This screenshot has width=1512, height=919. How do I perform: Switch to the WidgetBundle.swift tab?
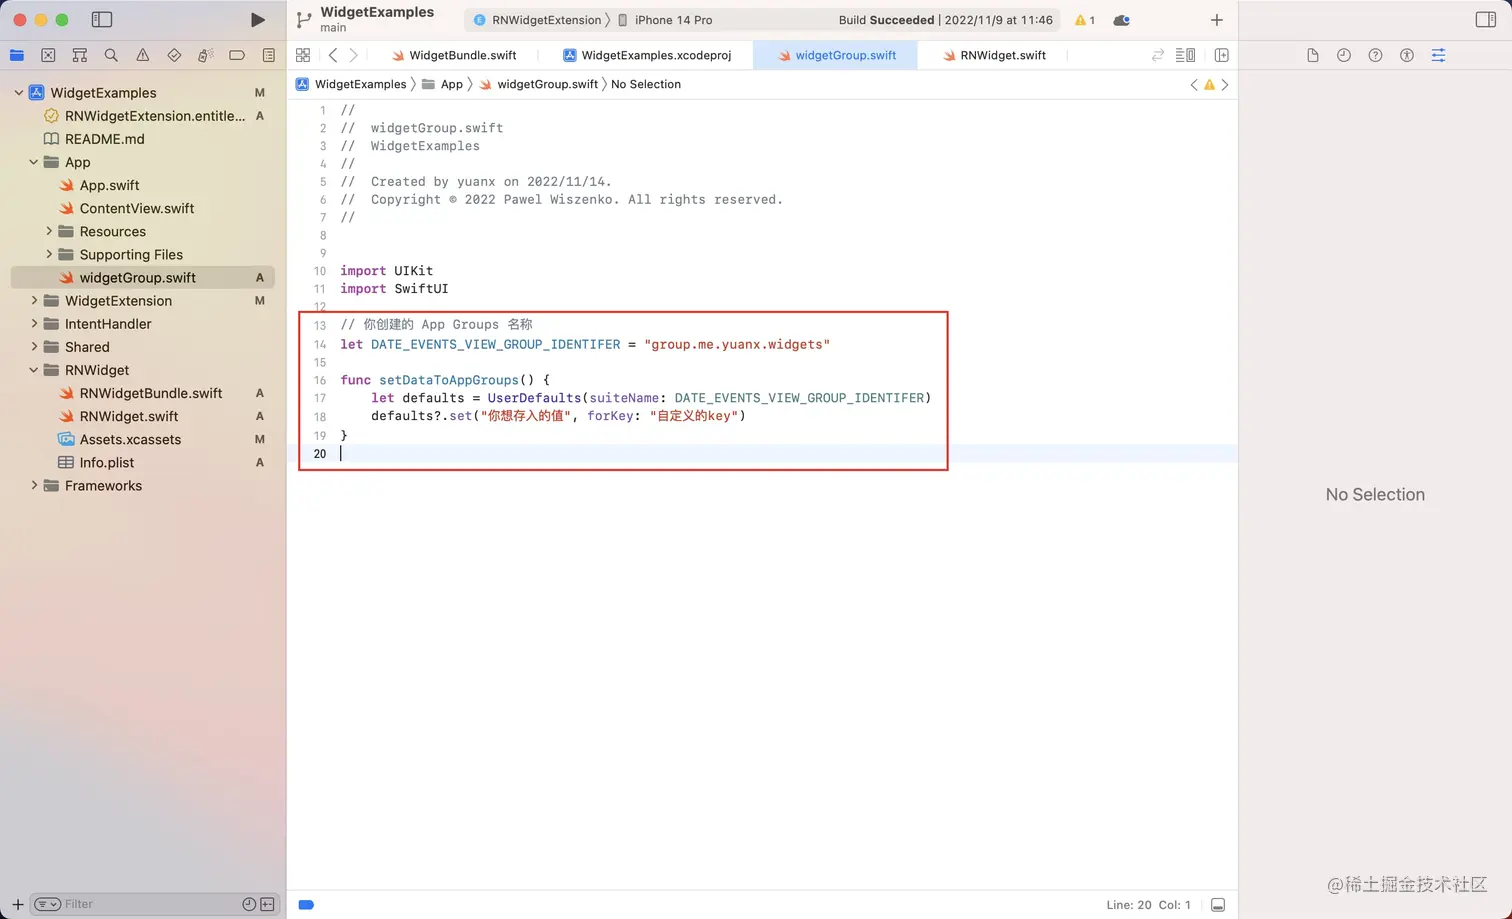pyautogui.click(x=454, y=55)
